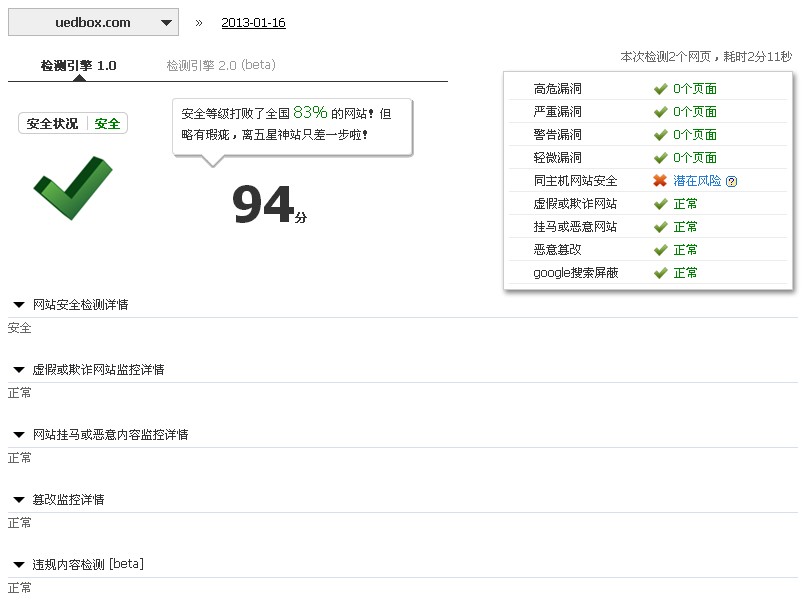Viewport: 805px width, 600px height.
Task: Click green check icon for google搜索屏蔽 row
Action: tap(660, 273)
